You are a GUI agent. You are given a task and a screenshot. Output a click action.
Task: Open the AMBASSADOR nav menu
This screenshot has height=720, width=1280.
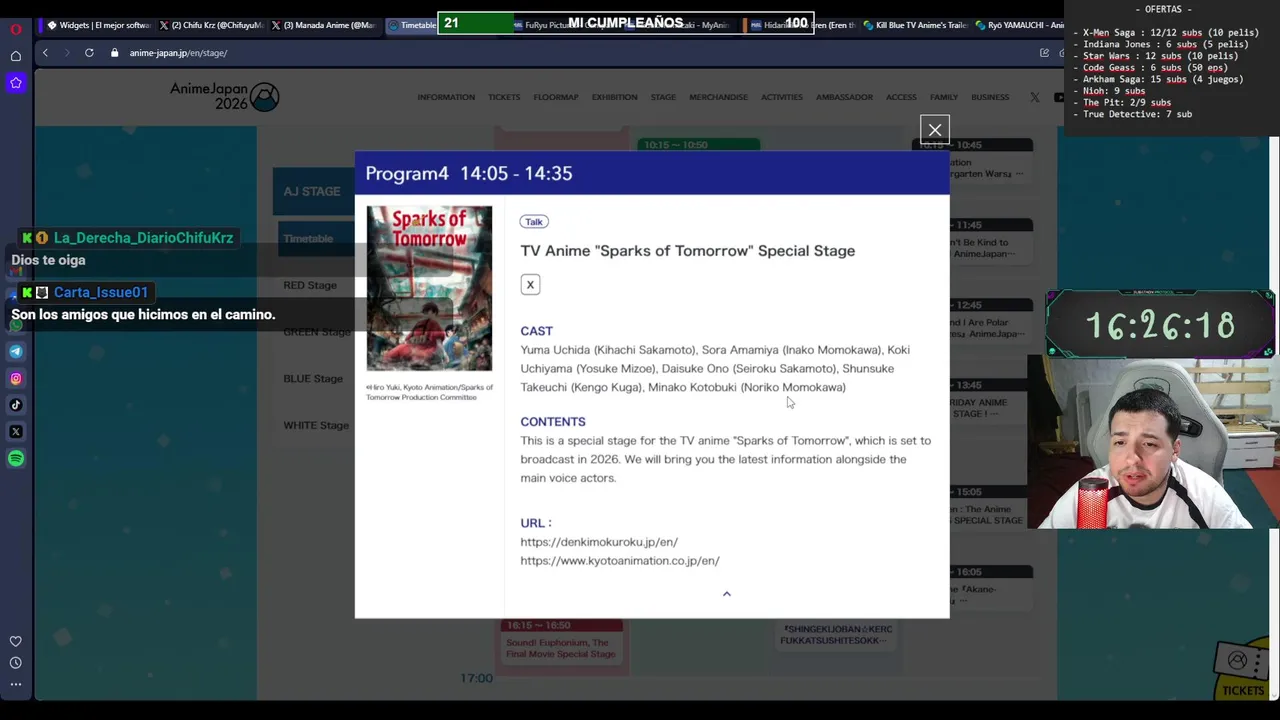click(844, 97)
